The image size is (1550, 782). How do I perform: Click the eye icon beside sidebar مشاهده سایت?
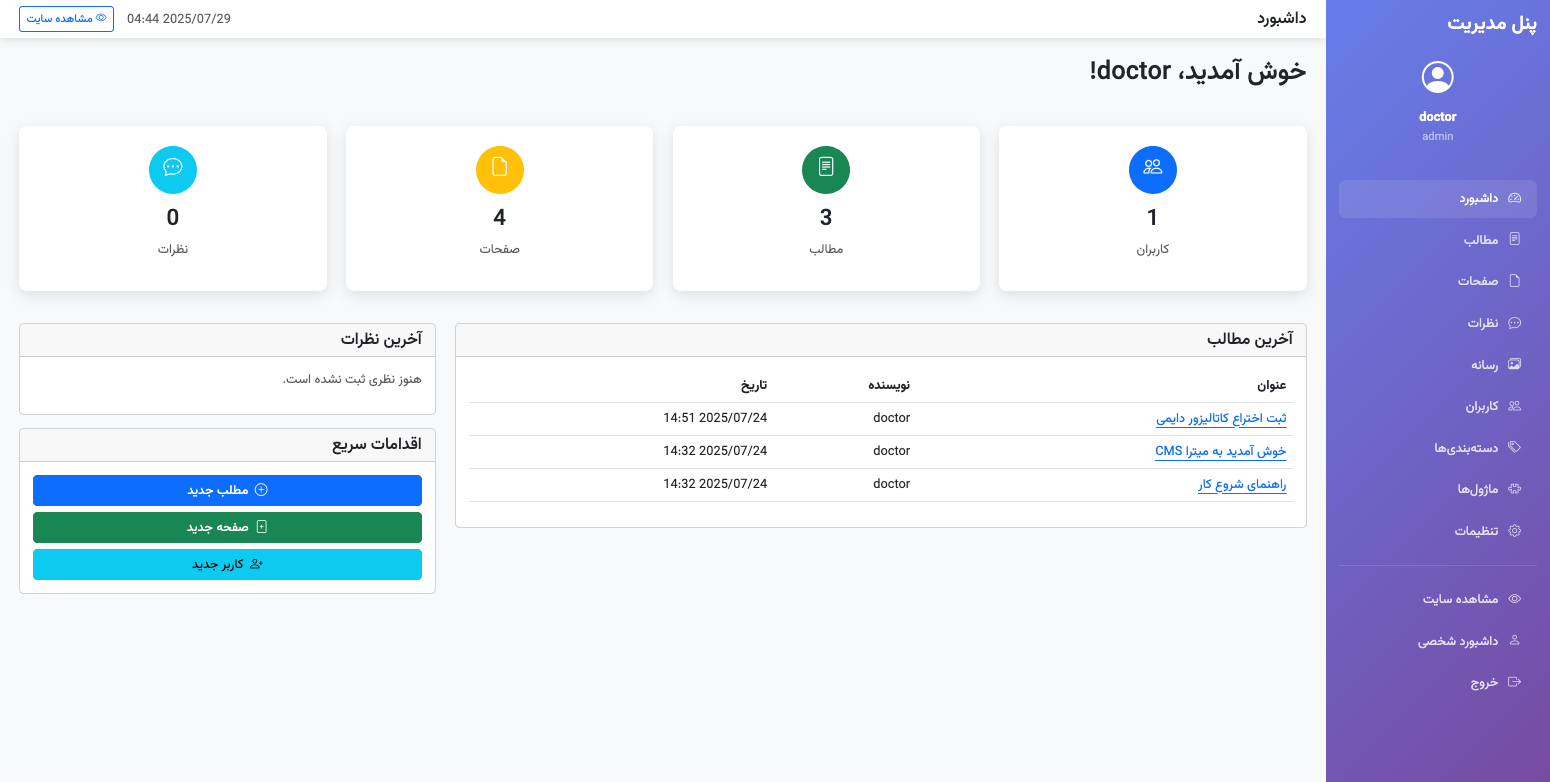click(x=1514, y=599)
